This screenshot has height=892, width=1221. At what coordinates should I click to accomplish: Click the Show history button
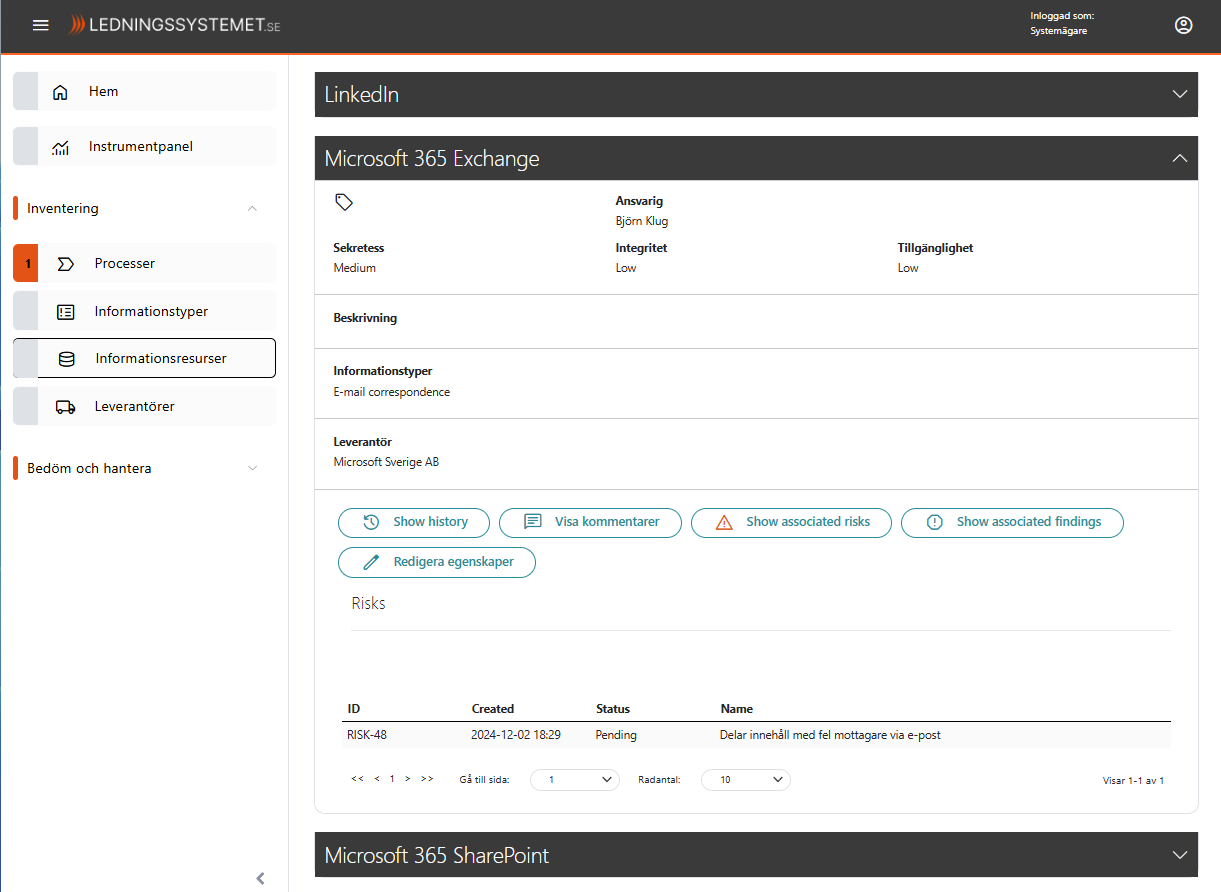(414, 522)
